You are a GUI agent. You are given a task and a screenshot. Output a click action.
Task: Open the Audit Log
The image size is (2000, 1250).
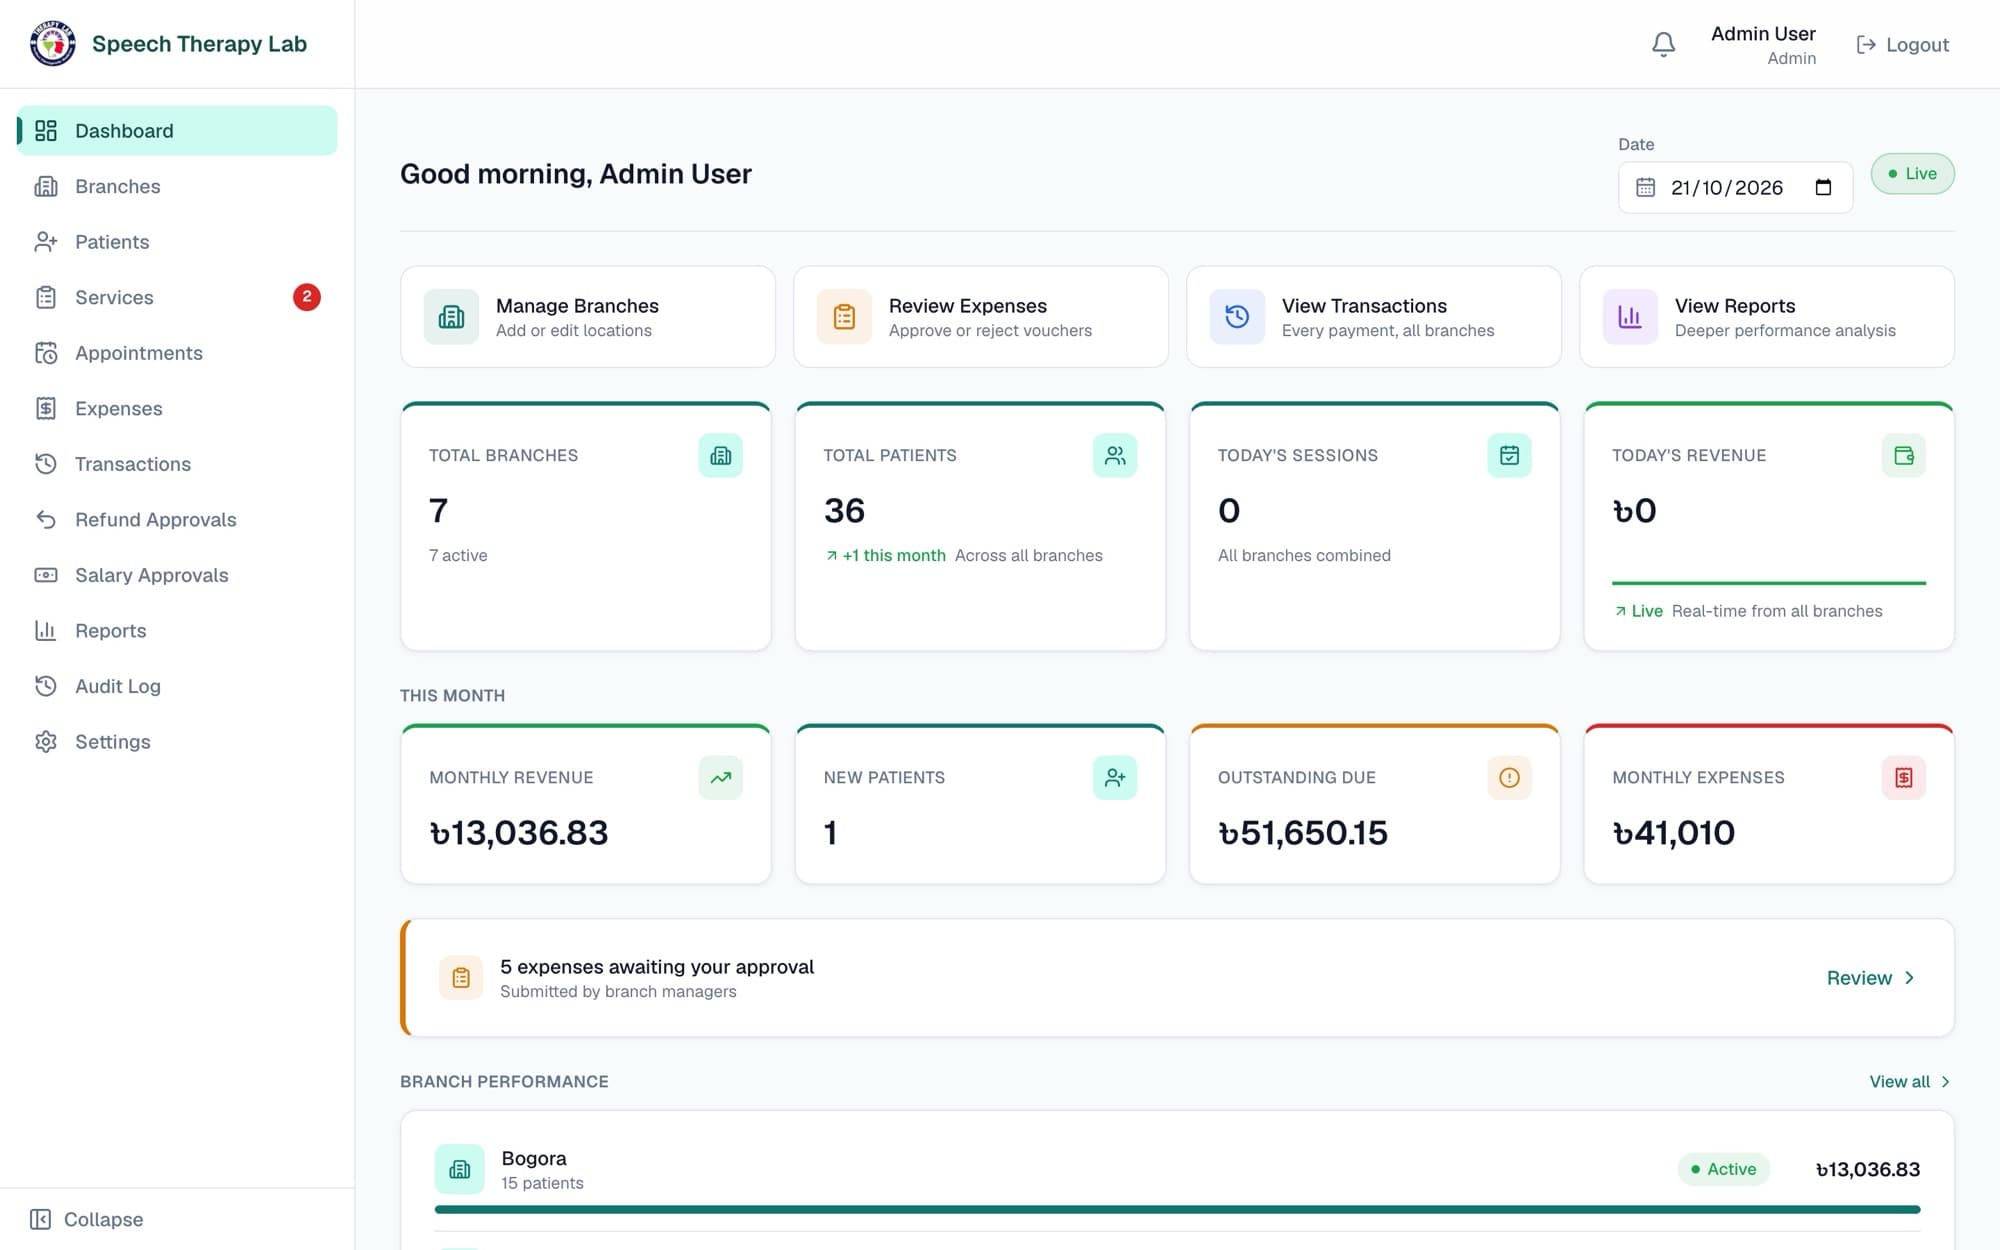(177, 686)
